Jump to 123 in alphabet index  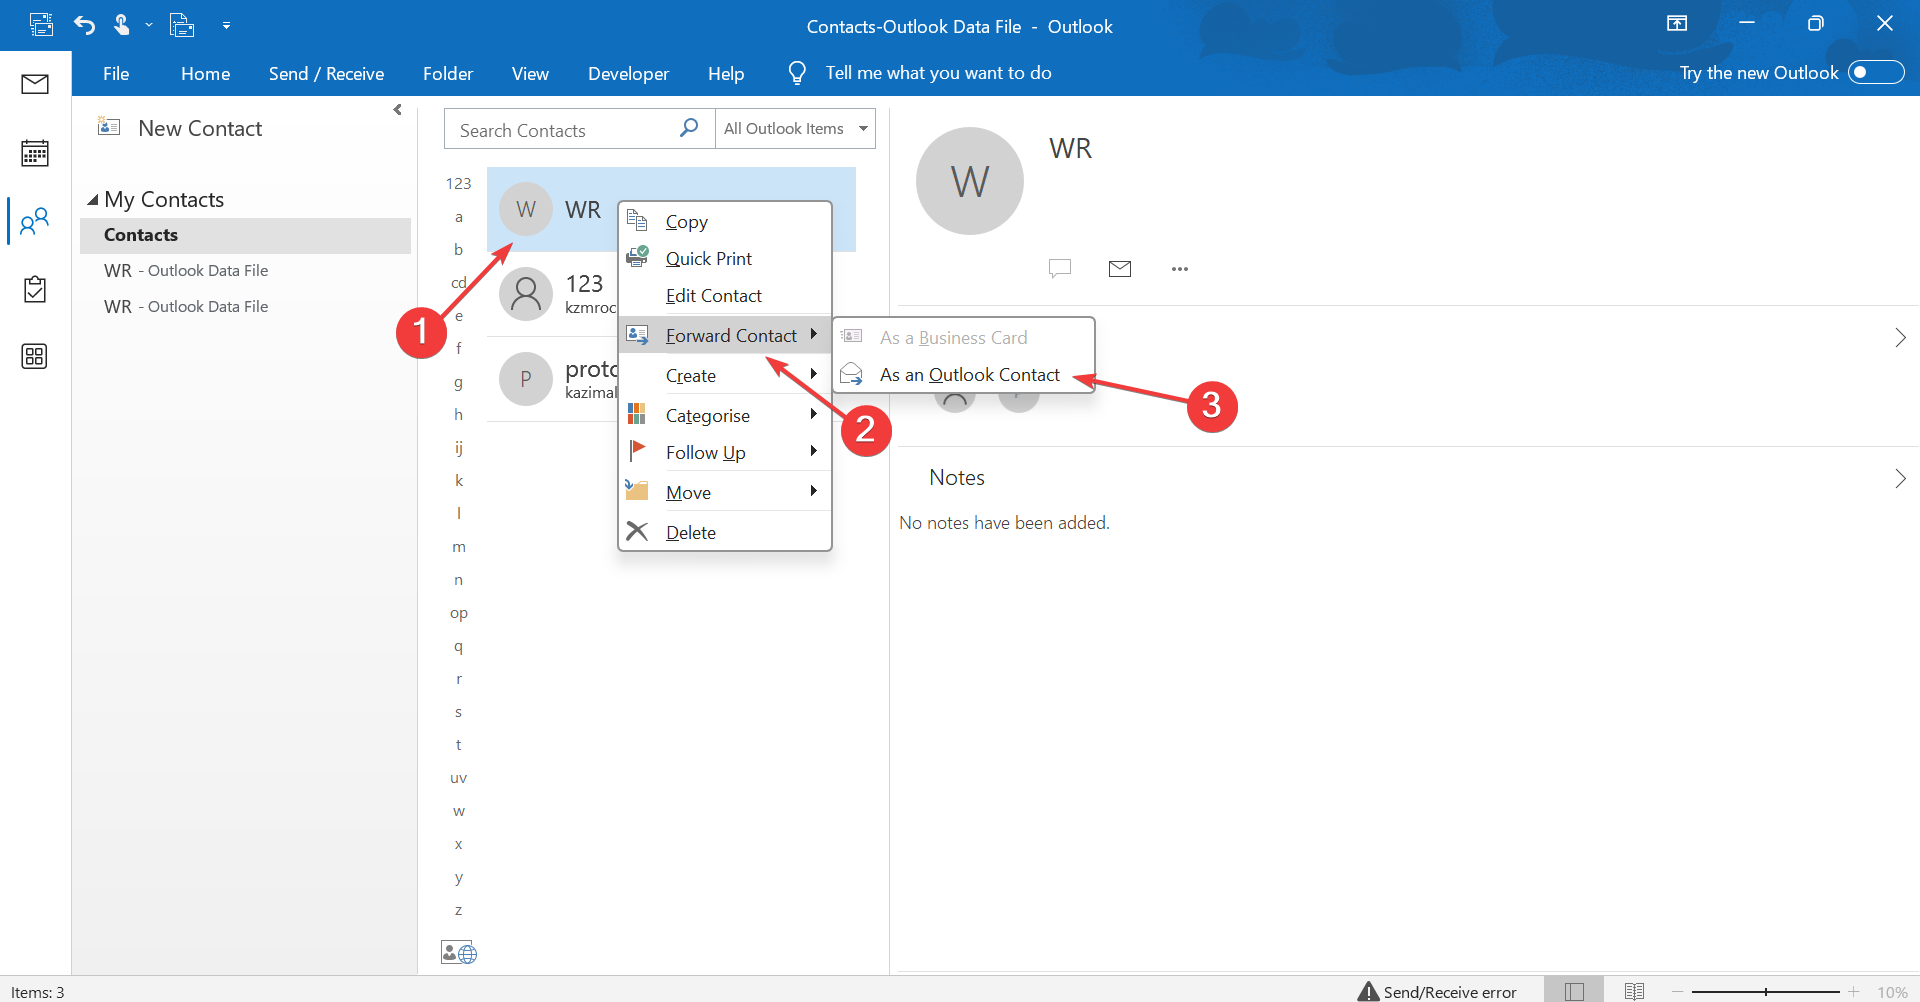click(x=458, y=183)
